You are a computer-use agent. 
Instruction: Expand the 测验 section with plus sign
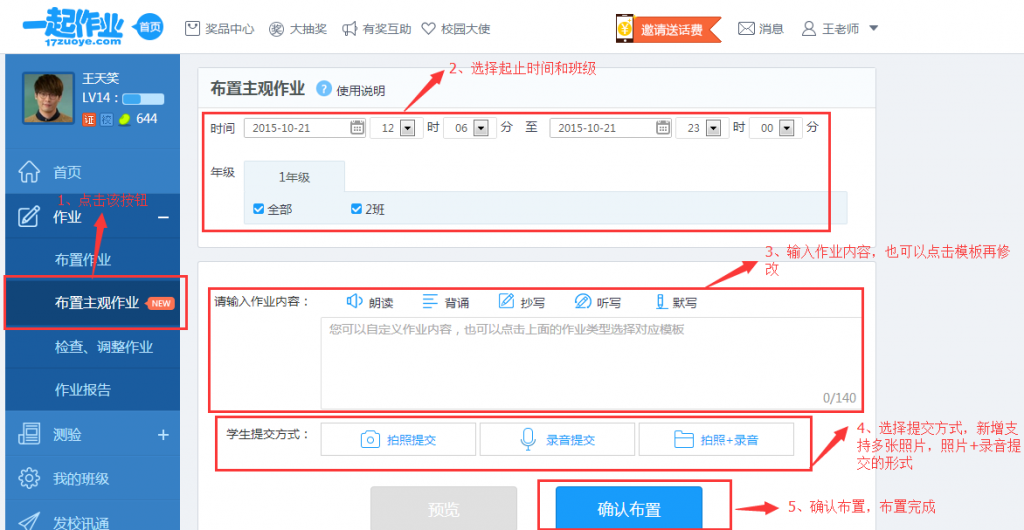tap(163, 435)
